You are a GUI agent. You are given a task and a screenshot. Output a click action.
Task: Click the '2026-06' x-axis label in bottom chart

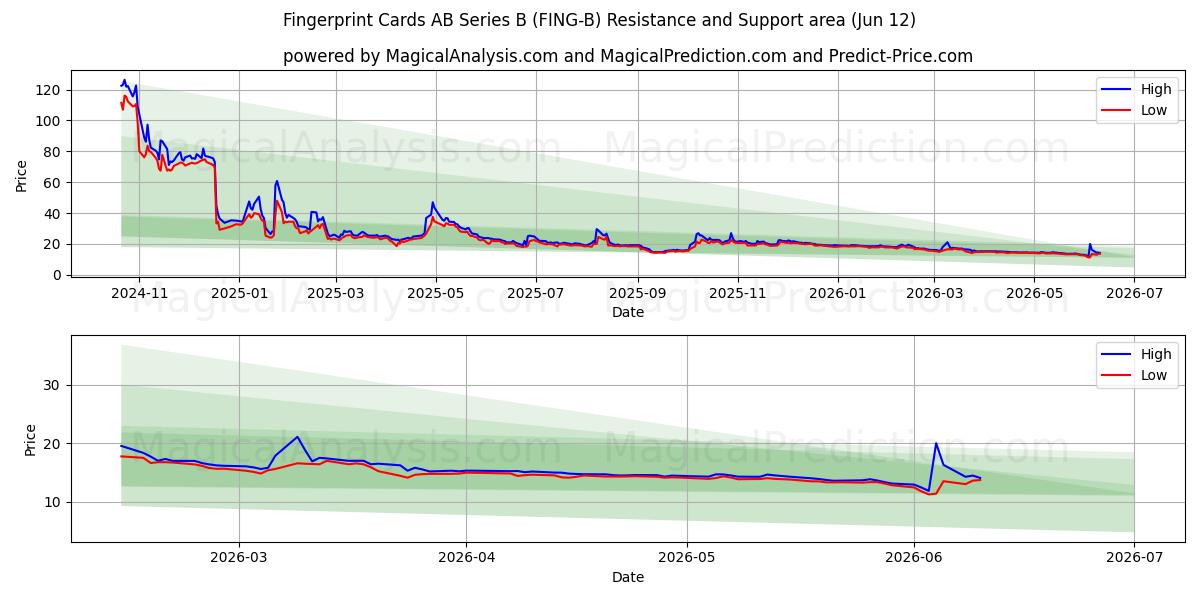click(914, 559)
